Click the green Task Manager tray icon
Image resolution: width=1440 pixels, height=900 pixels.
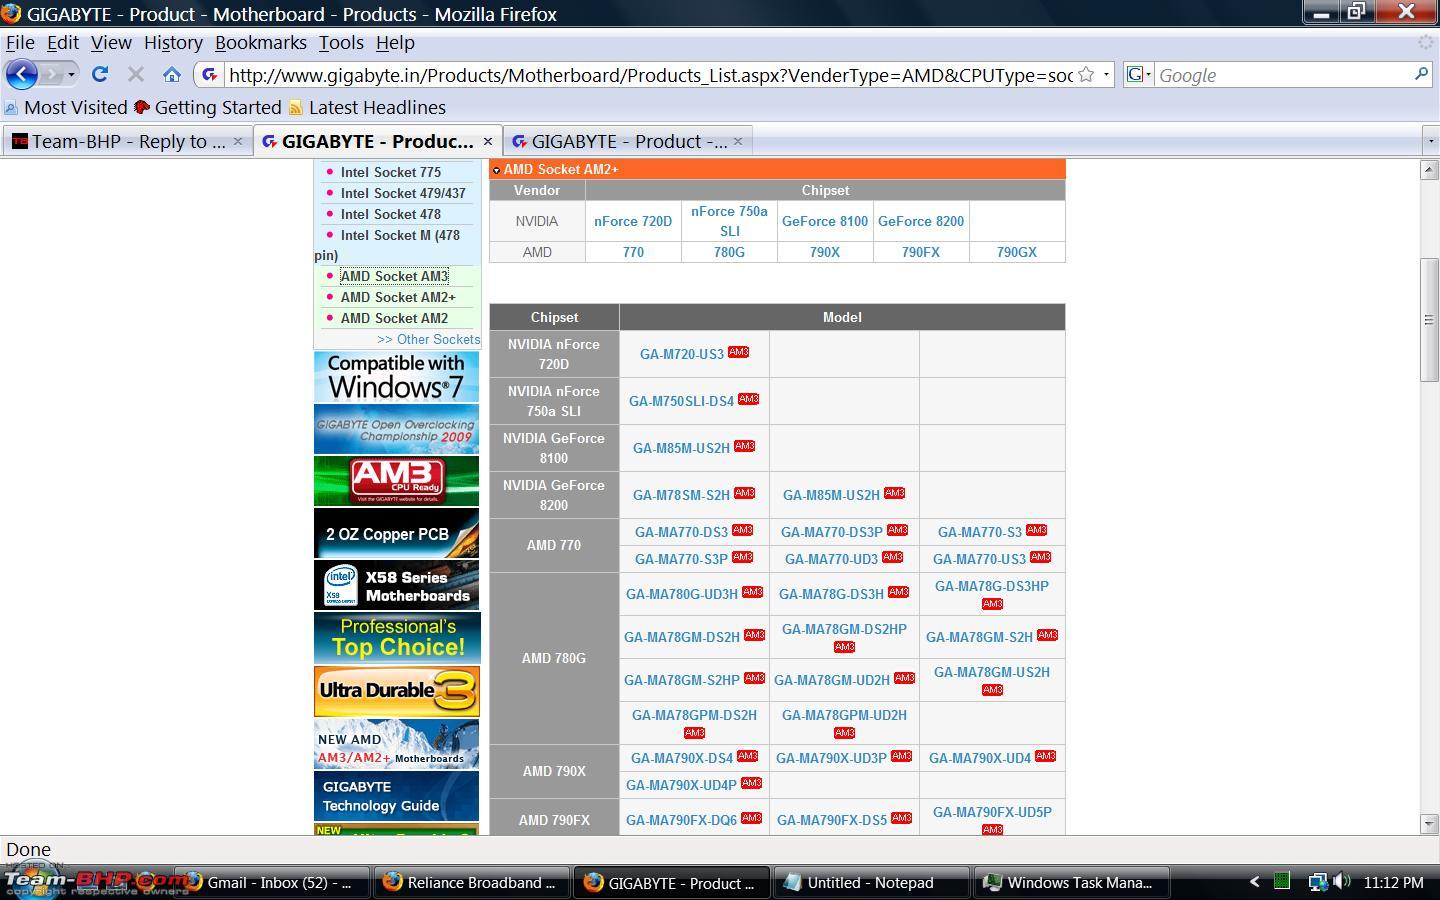click(x=1282, y=882)
